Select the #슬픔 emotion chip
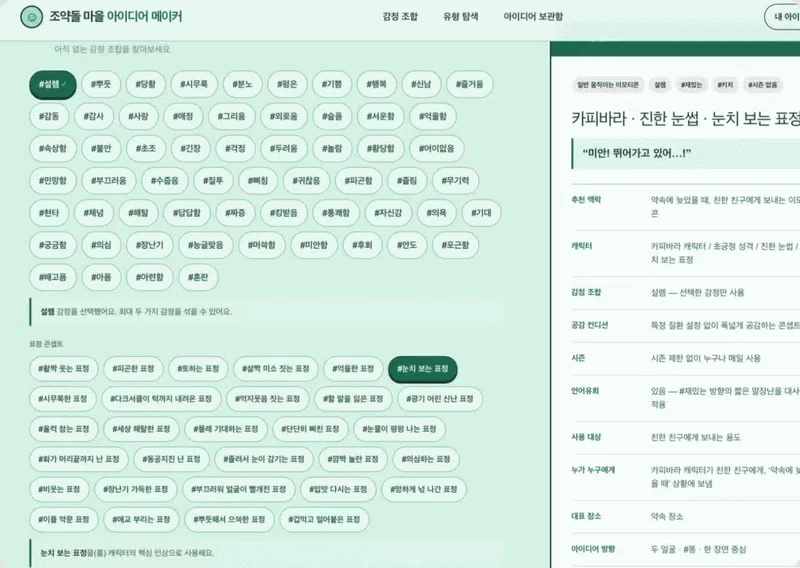Viewport: 800px width, 568px height. [332, 116]
